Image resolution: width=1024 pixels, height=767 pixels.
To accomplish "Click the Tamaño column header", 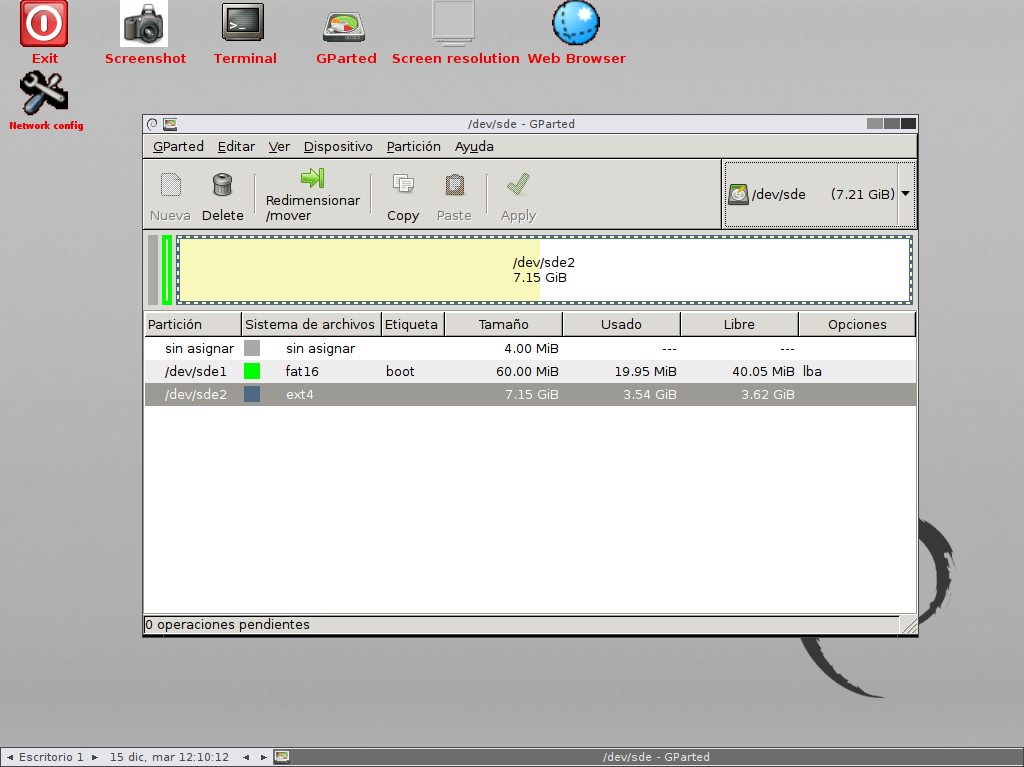I will [x=504, y=325].
